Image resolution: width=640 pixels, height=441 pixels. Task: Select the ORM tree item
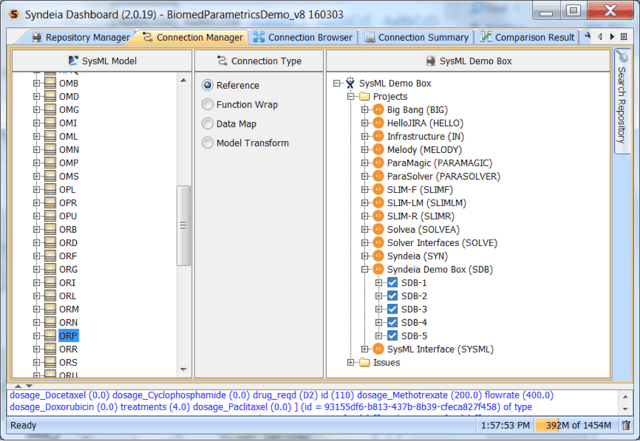pos(69,310)
